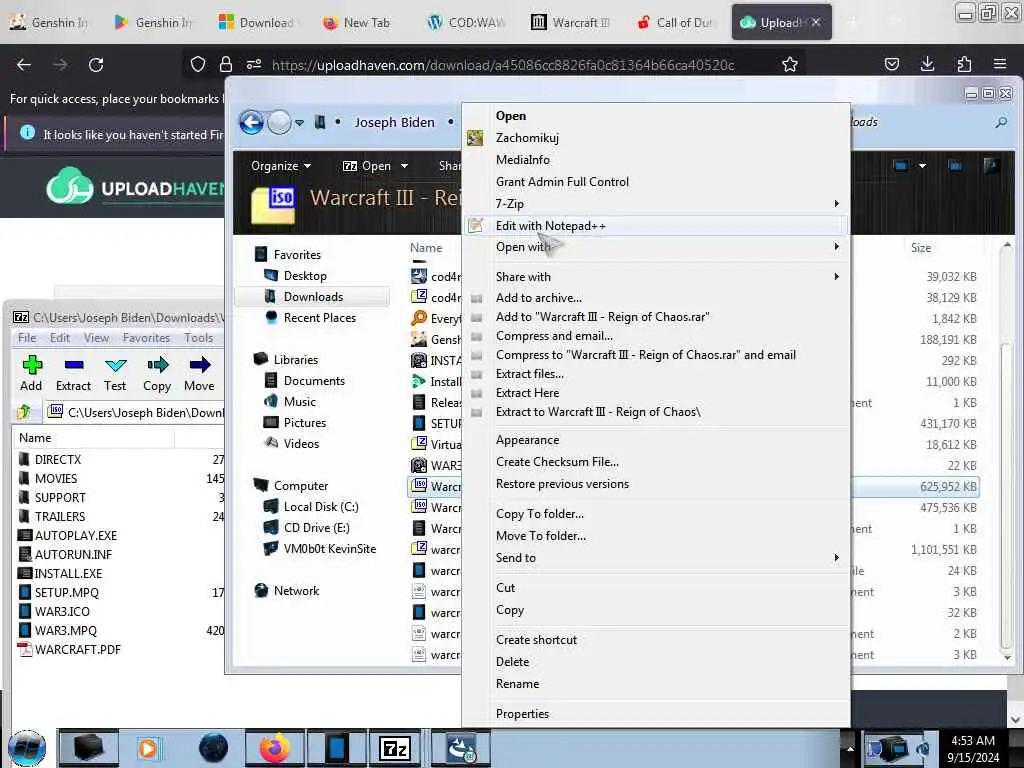Go back in Firefox

(x=24, y=65)
